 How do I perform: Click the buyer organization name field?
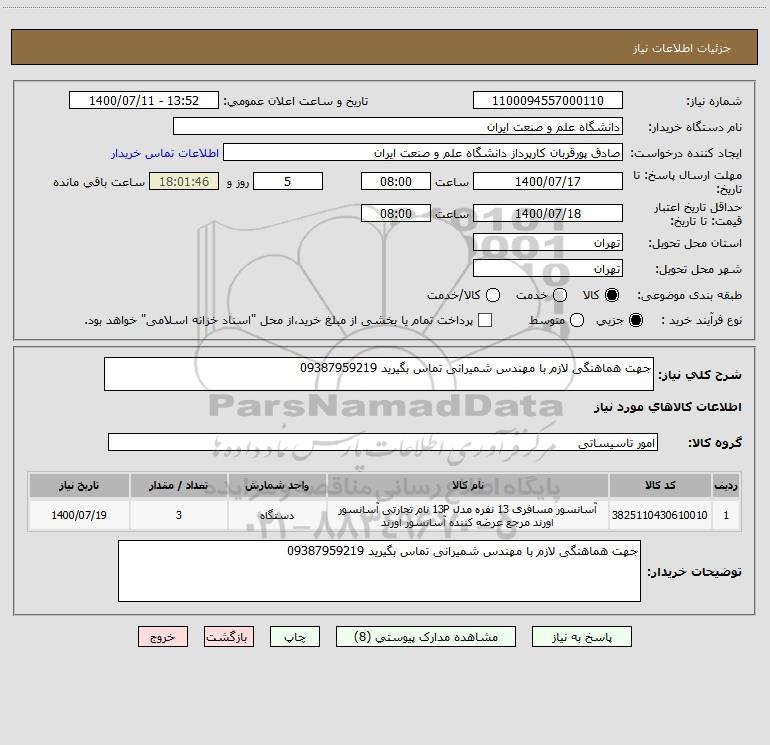tap(398, 126)
